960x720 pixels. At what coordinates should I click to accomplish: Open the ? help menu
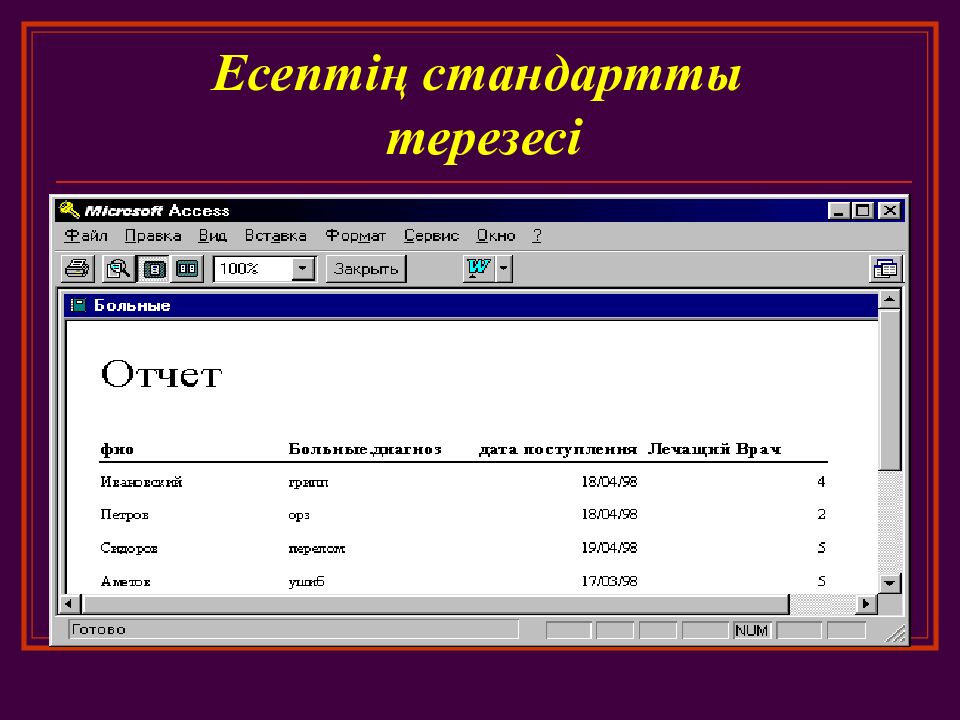(537, 236)
